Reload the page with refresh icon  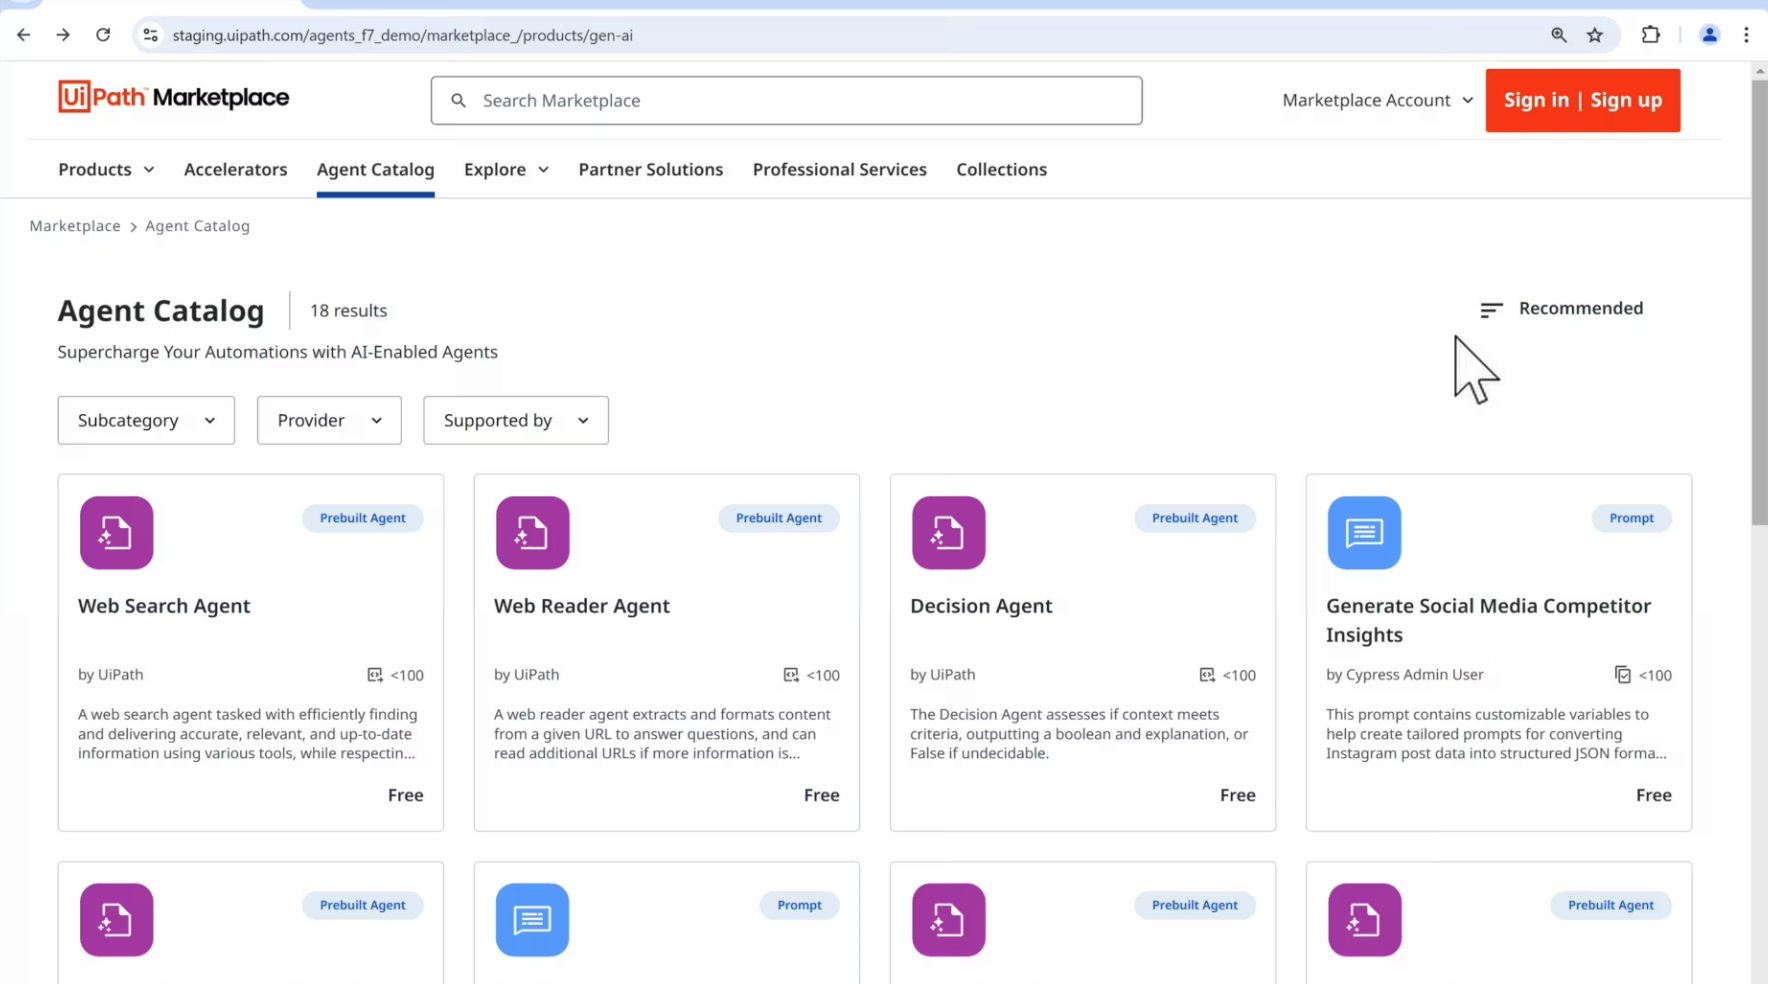(x=103, y=35)
